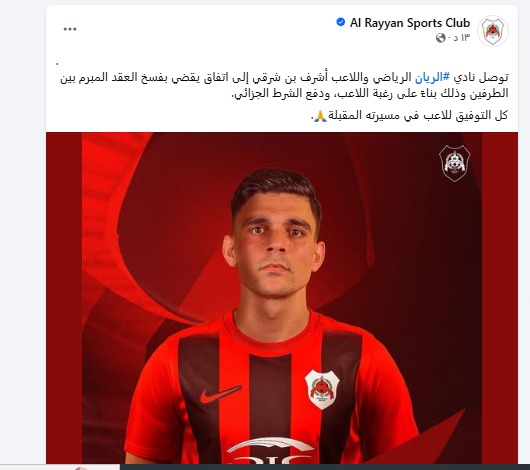Click the player's face in the image
This screenshot has width=530, height=470.
[274, 242]
